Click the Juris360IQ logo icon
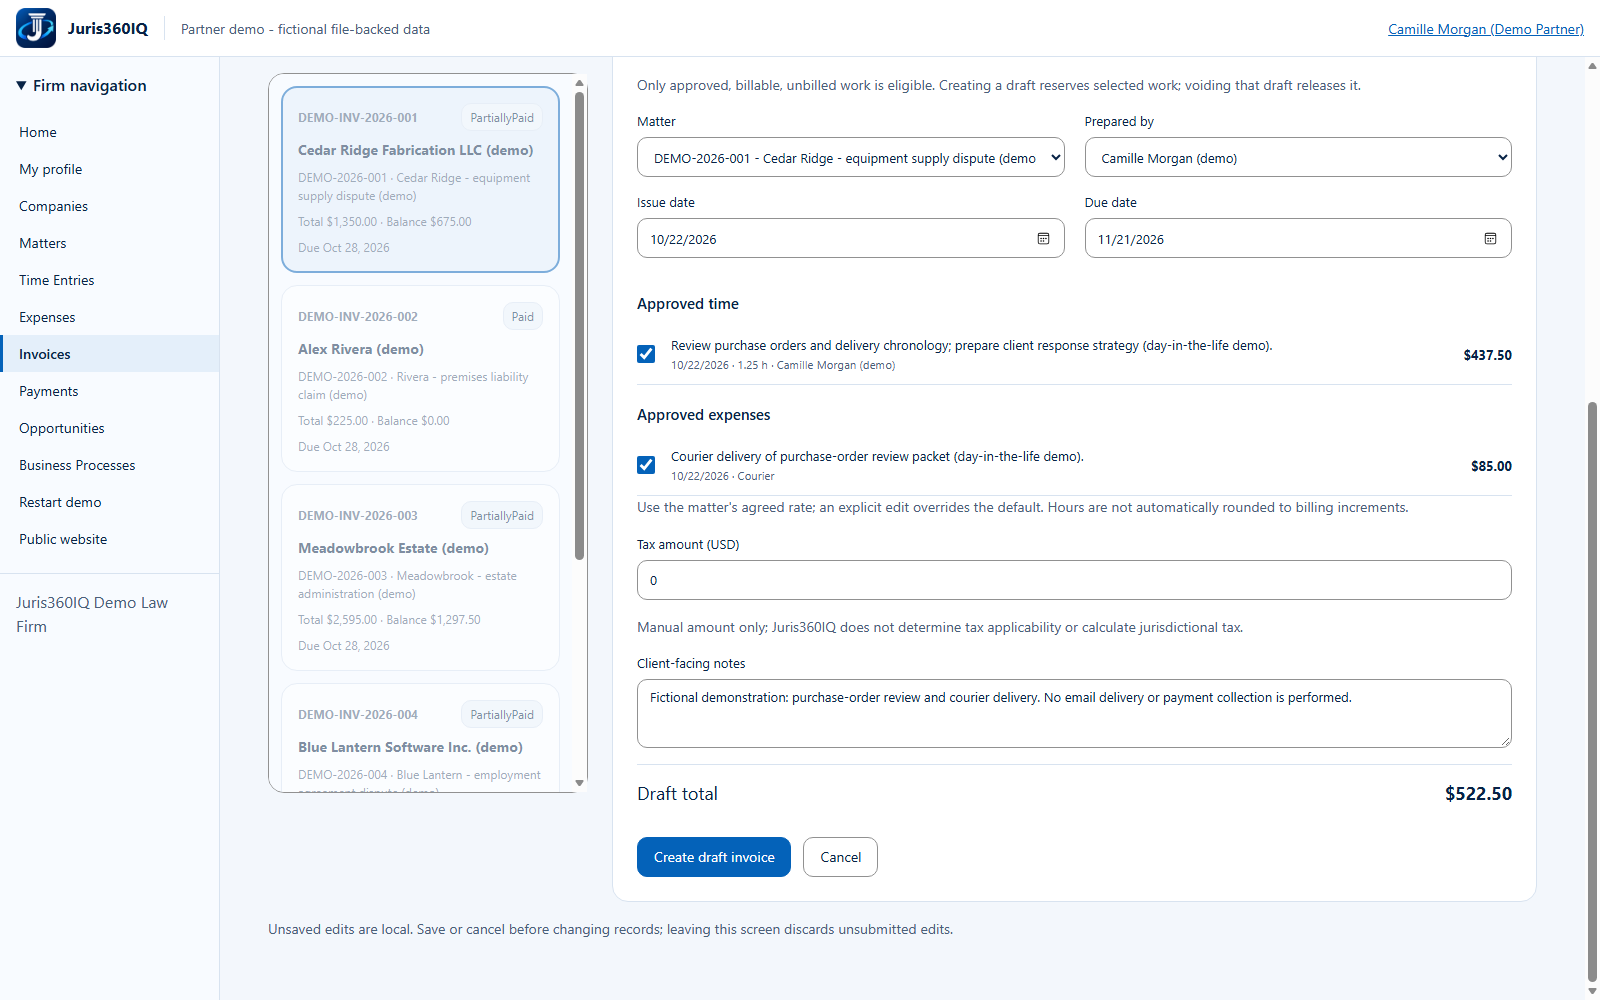Image resolution: width=1600 pixels, height=1000 pixels. (x=36, y=28)
